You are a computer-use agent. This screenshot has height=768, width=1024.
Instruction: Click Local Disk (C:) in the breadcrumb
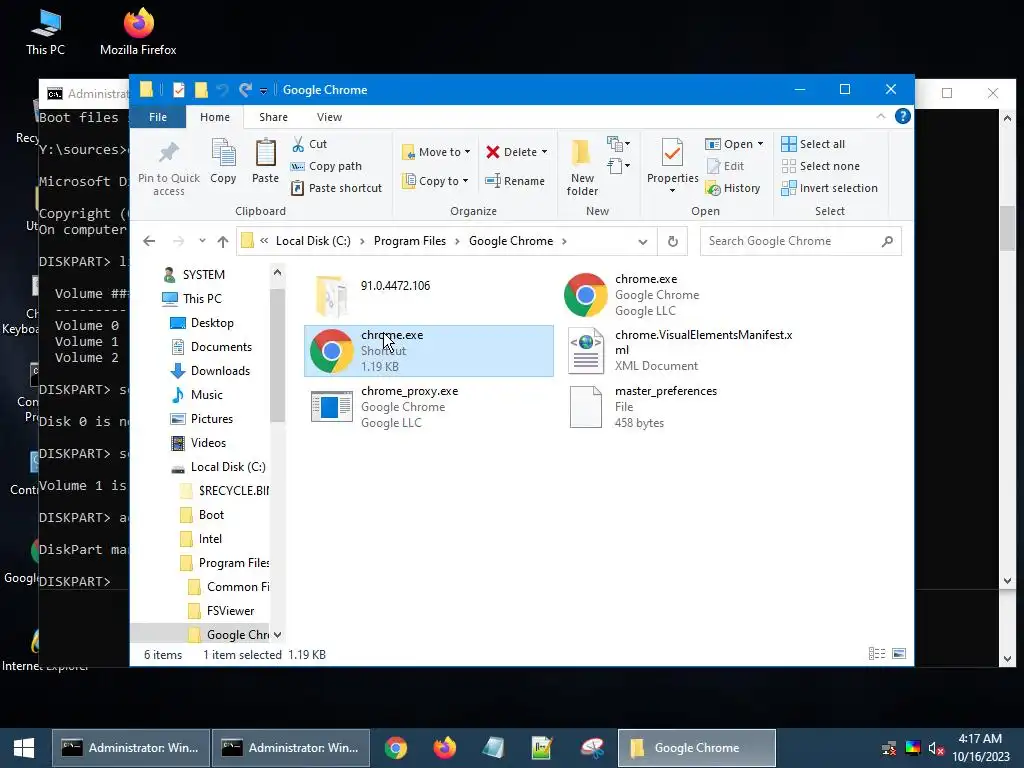coord(313,241)
